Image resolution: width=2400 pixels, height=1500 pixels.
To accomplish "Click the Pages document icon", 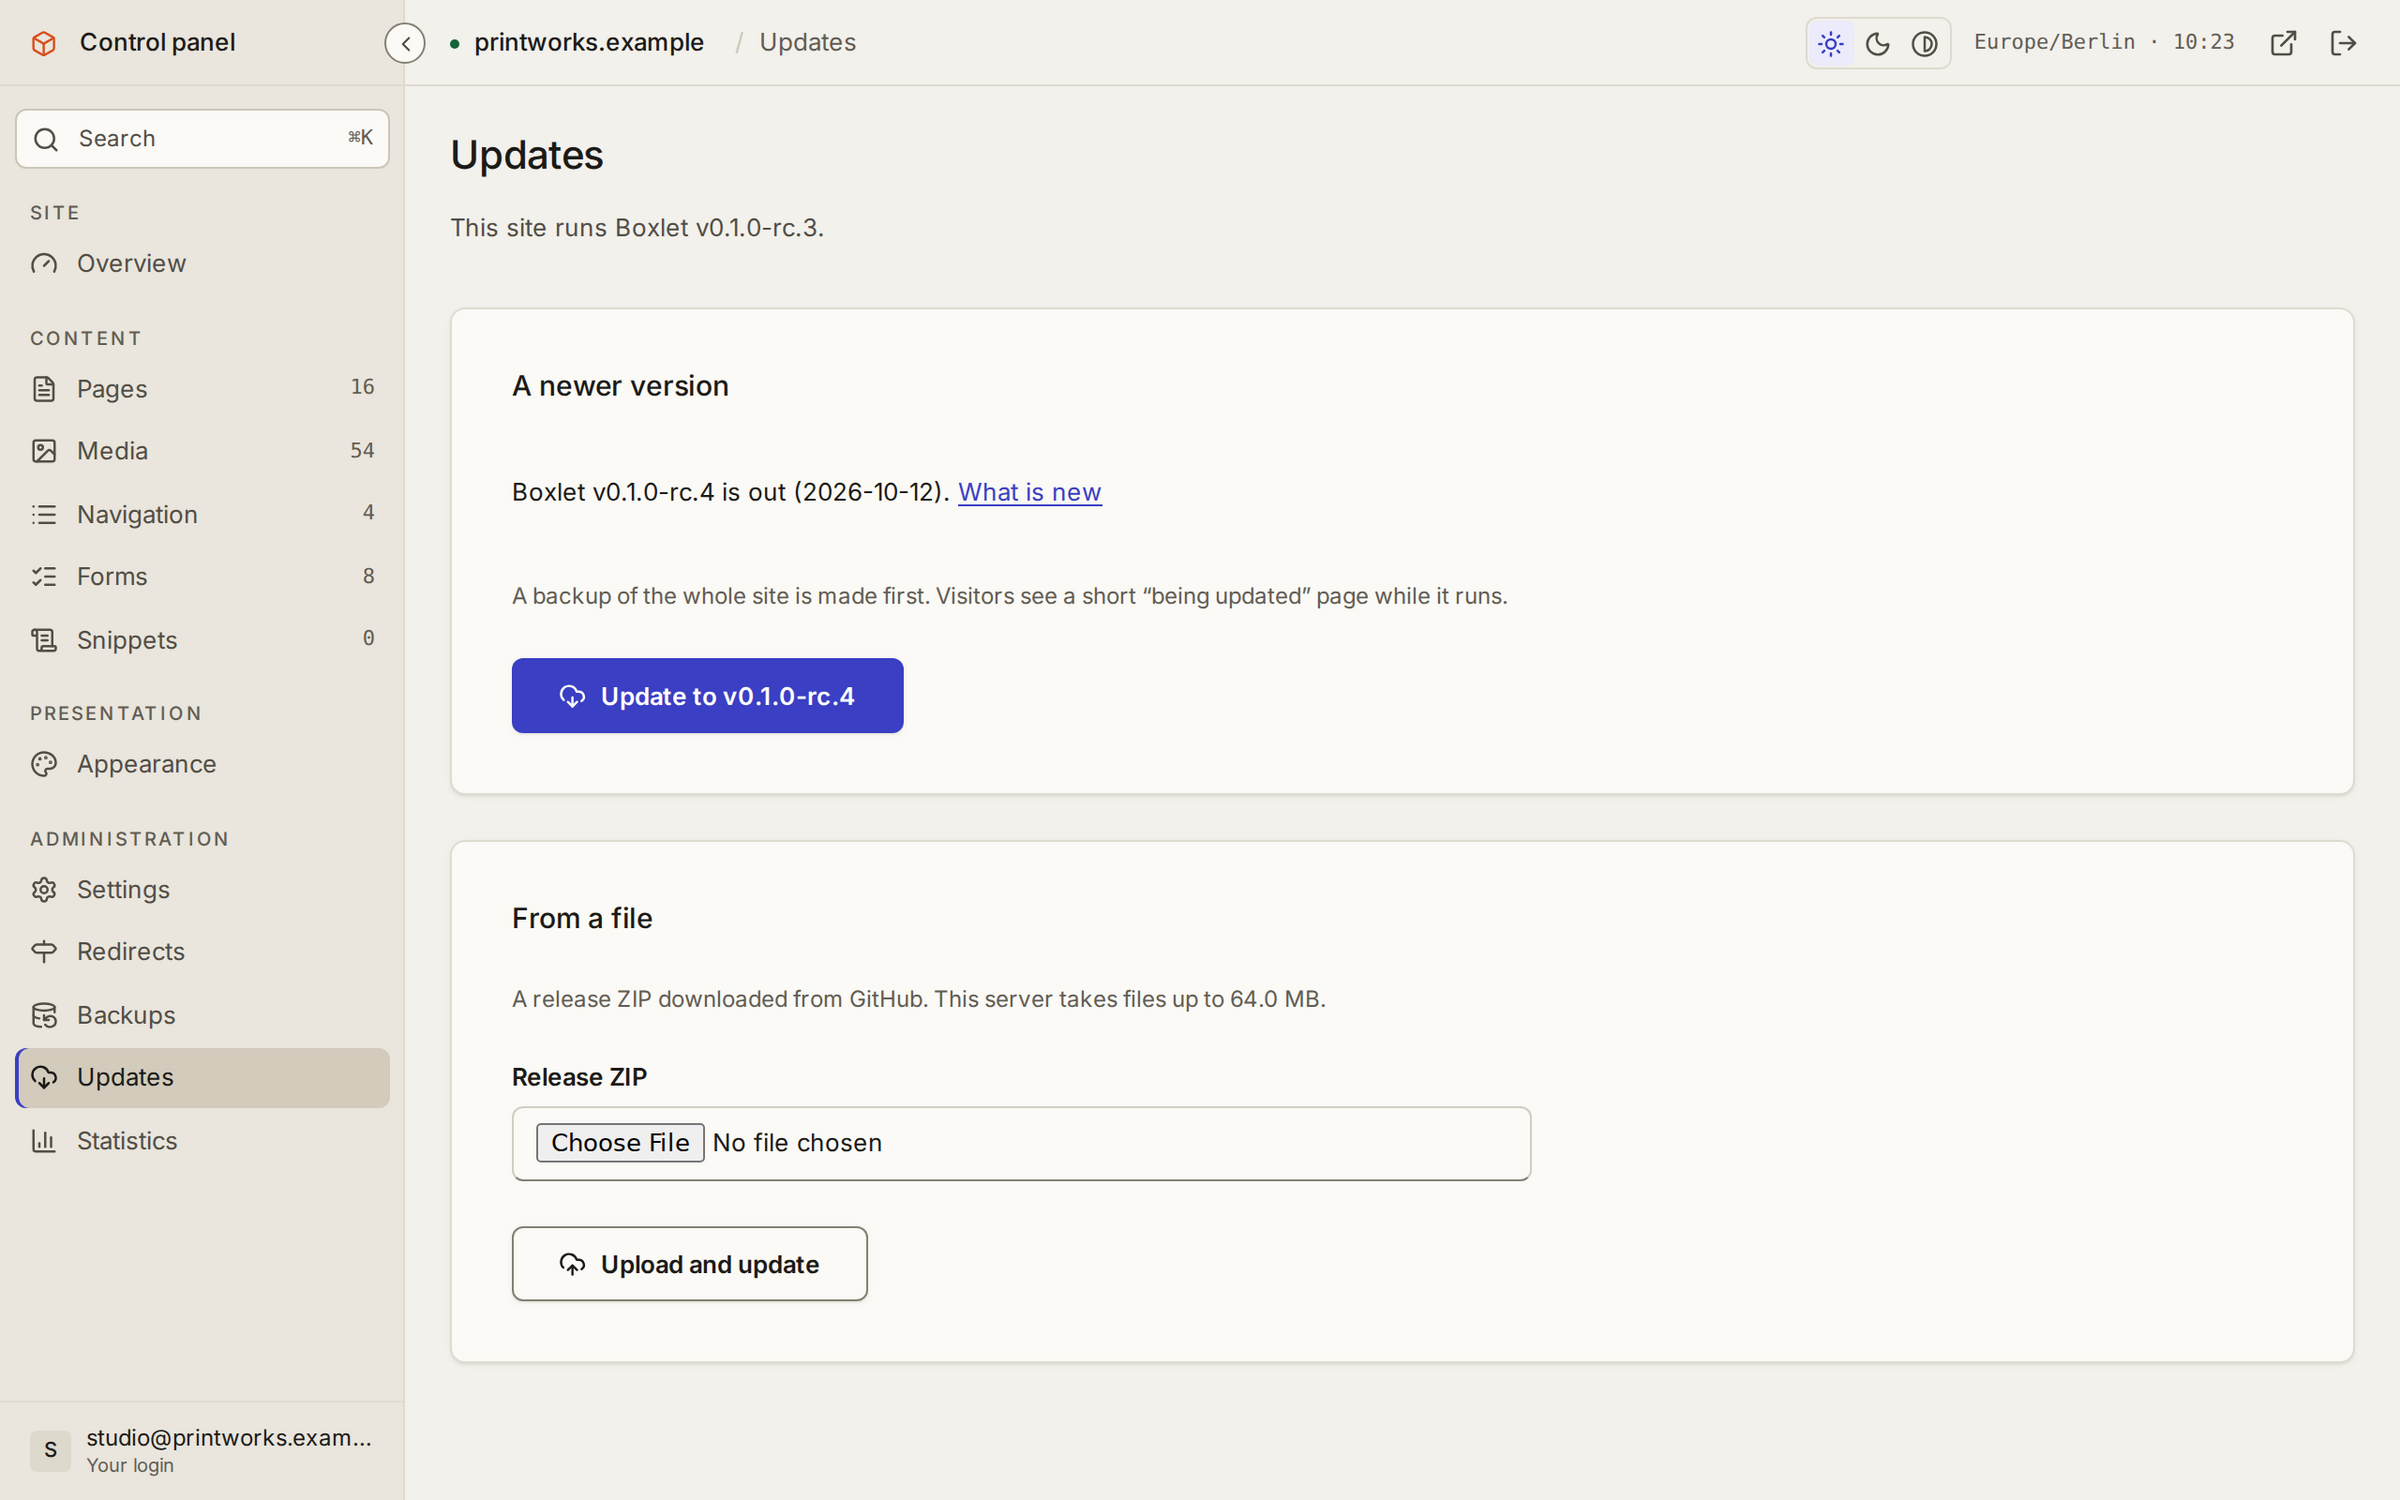I will click(x=44, y=389).
